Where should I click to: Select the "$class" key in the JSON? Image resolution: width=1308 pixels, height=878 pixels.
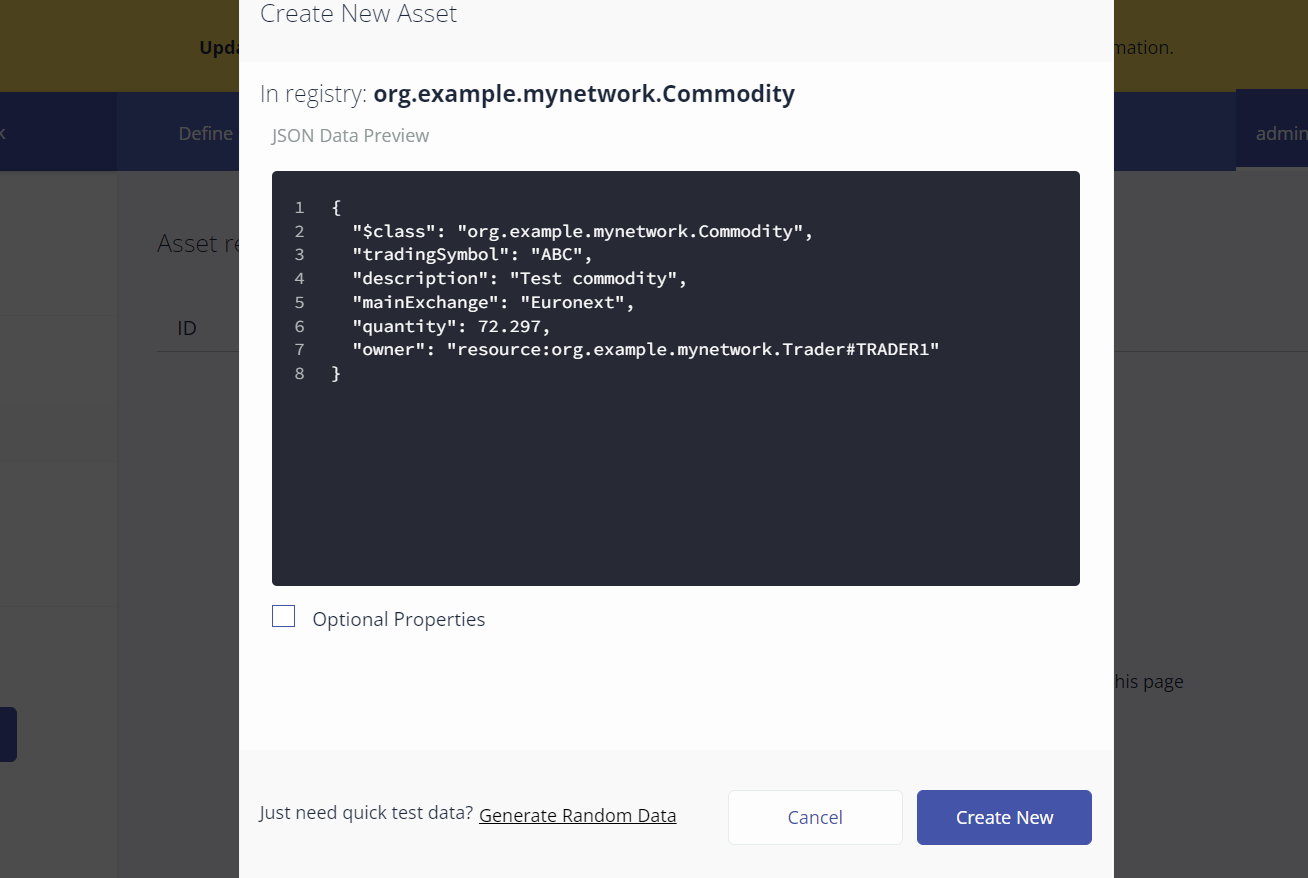pyautogui.click(x=394, y=231)
